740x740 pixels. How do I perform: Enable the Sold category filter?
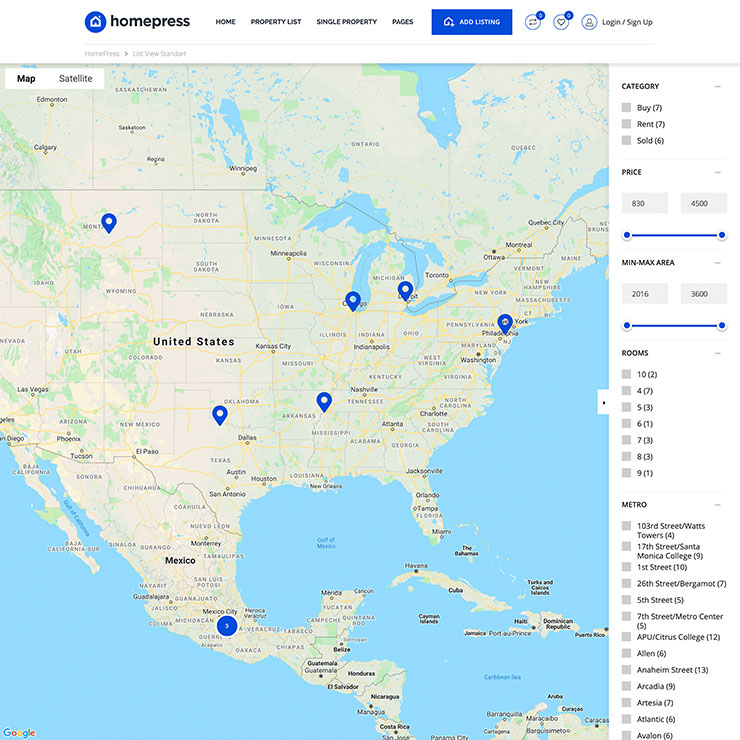point(626,141)
